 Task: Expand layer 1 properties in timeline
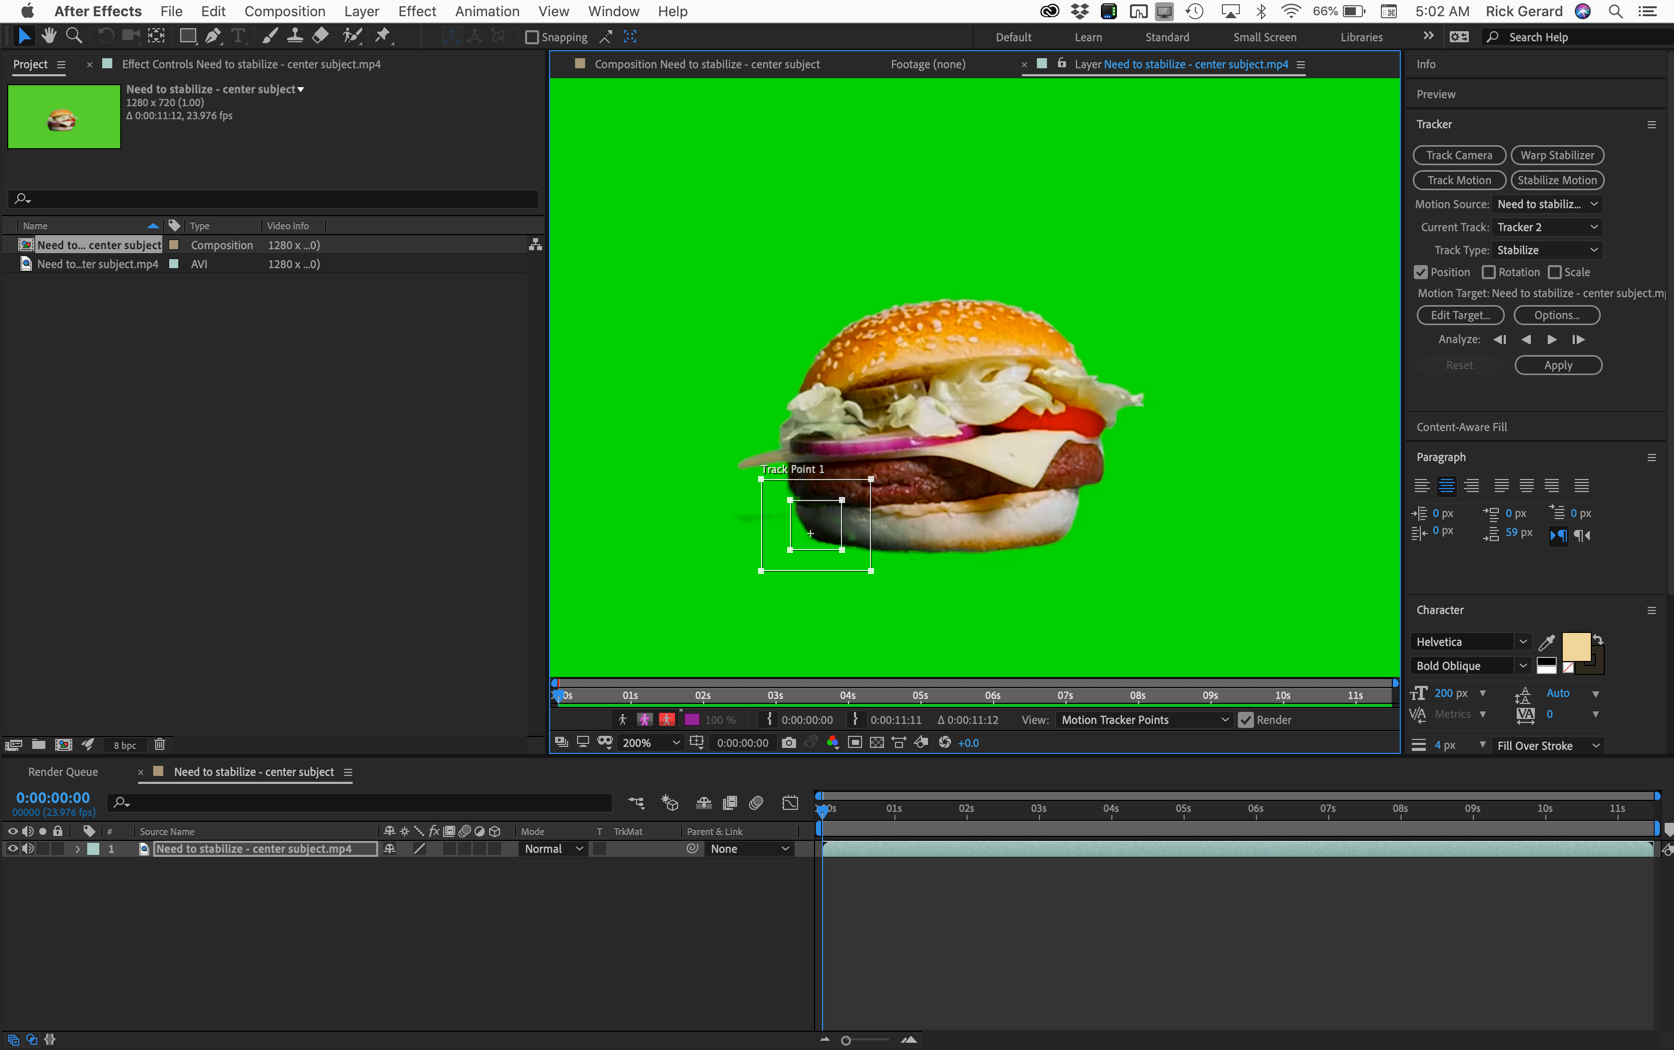[x=77, y=849]
